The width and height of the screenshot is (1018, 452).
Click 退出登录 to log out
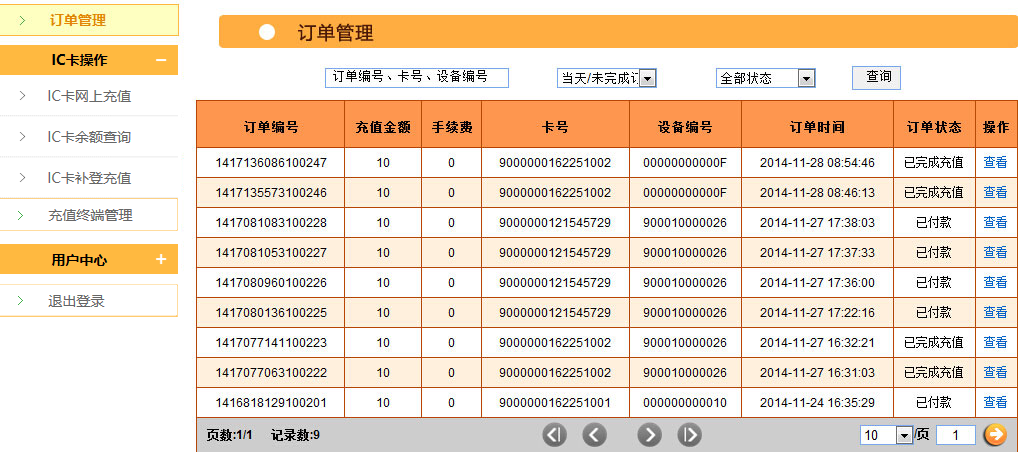pyautogui.click(x=76, y=301)
